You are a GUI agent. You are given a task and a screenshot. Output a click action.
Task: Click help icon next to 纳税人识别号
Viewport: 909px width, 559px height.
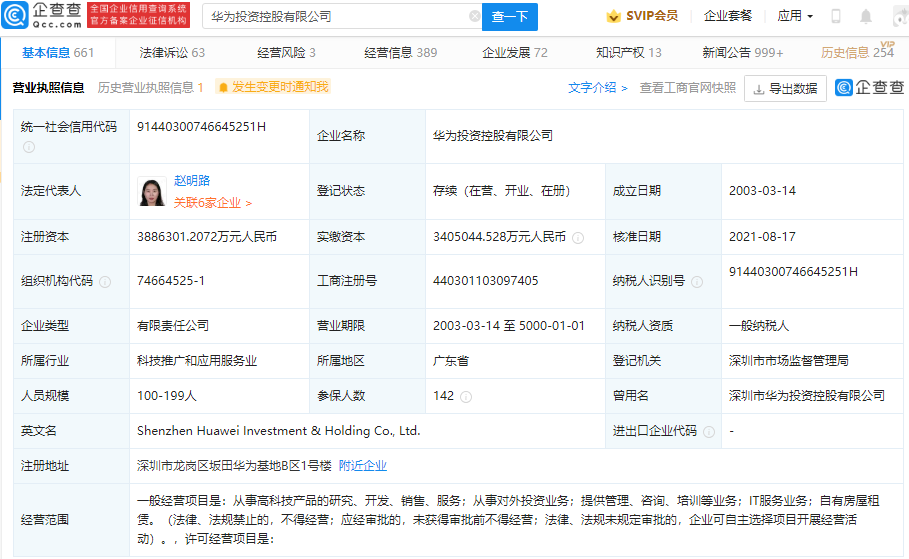697,282
